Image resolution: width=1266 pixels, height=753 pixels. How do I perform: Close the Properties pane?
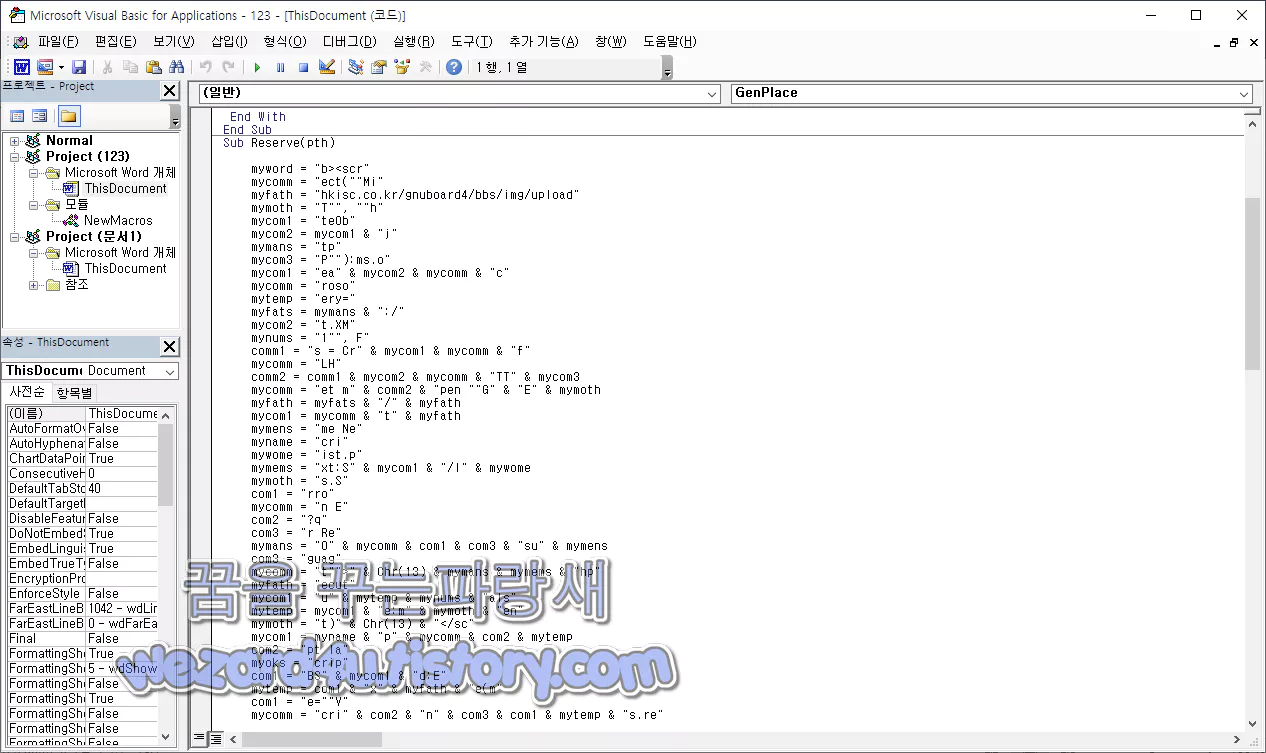170,346
